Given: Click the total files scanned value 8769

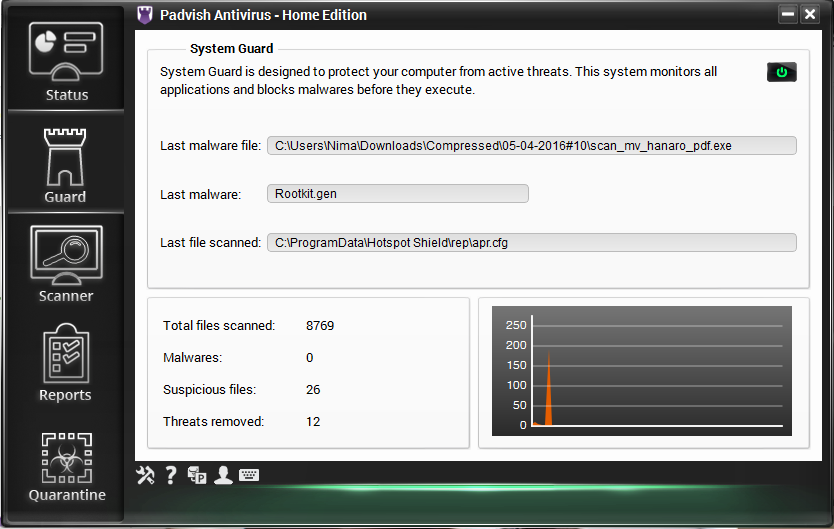Looking at the screenshot, I should 320,325.
